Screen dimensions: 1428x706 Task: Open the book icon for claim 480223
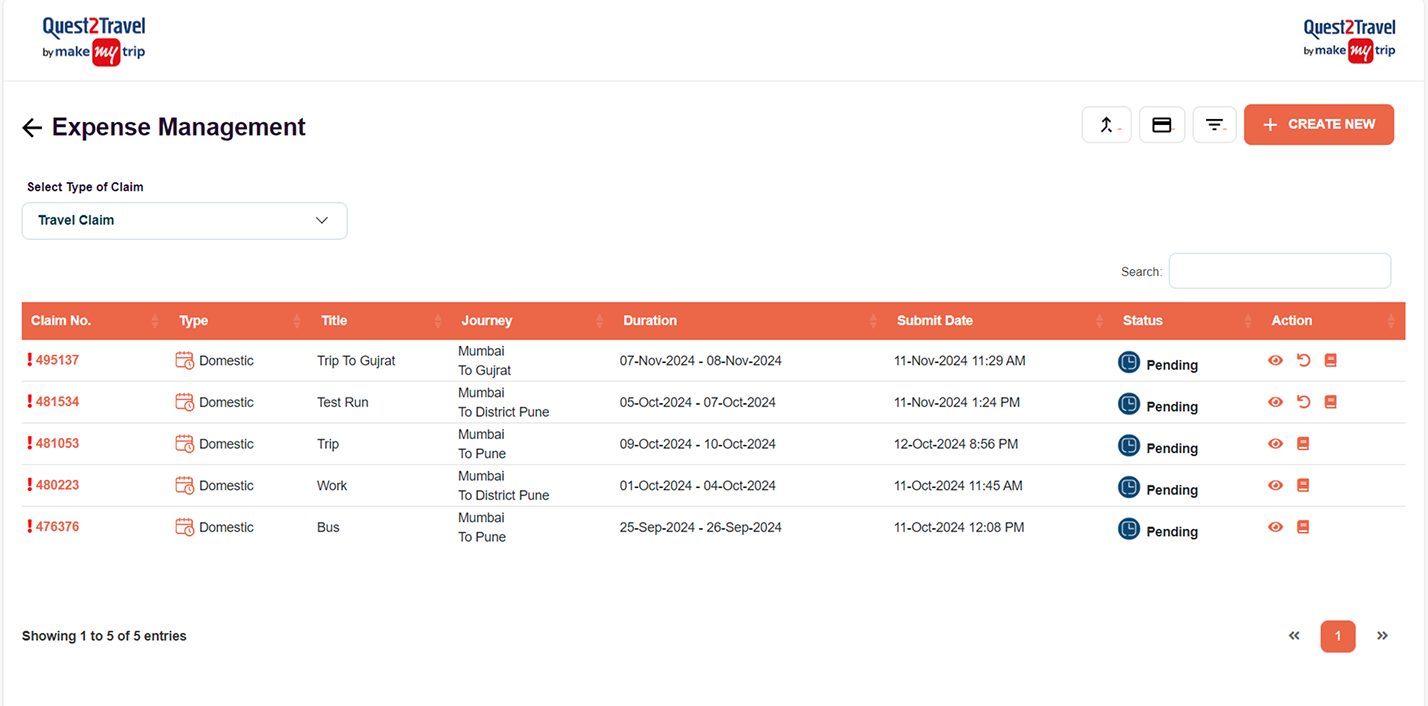click(x=1303, y=485)
